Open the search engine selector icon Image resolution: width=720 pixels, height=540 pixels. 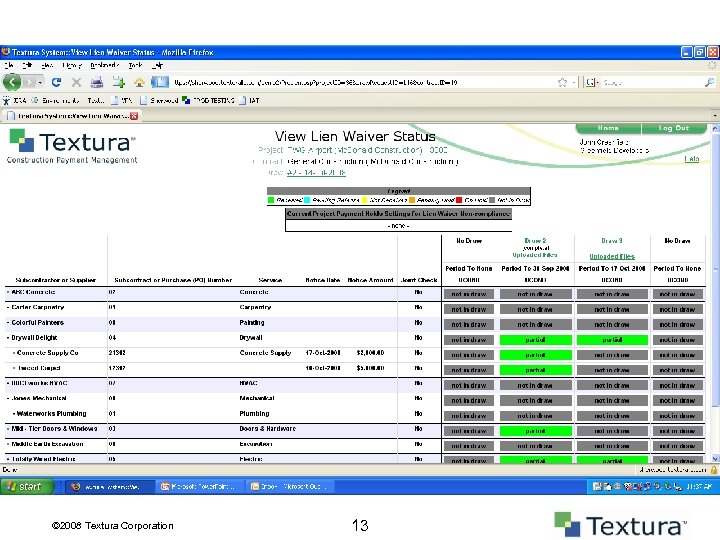coord(591,82)
